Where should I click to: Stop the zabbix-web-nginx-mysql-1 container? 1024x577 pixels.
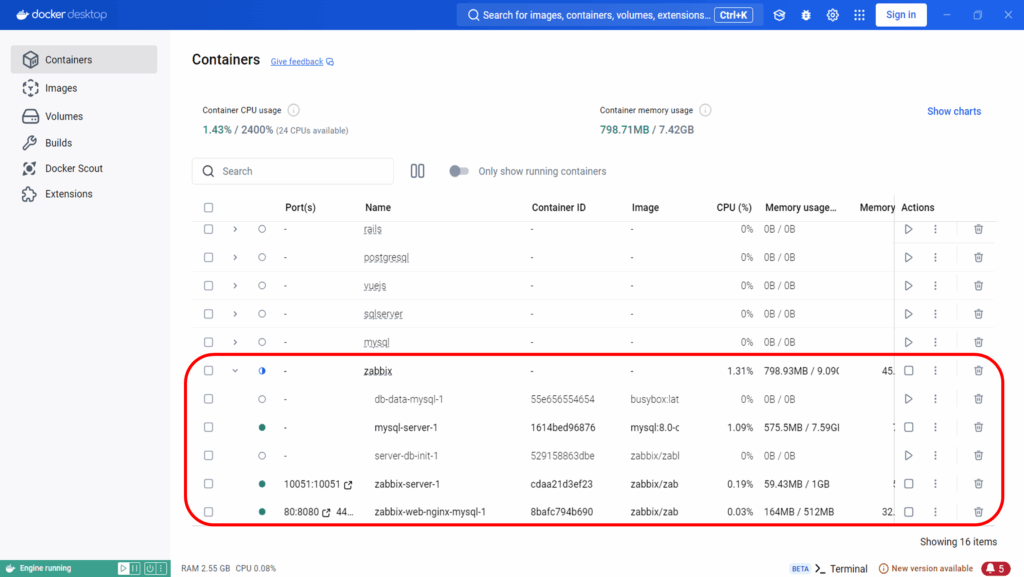tap(908, 512)
